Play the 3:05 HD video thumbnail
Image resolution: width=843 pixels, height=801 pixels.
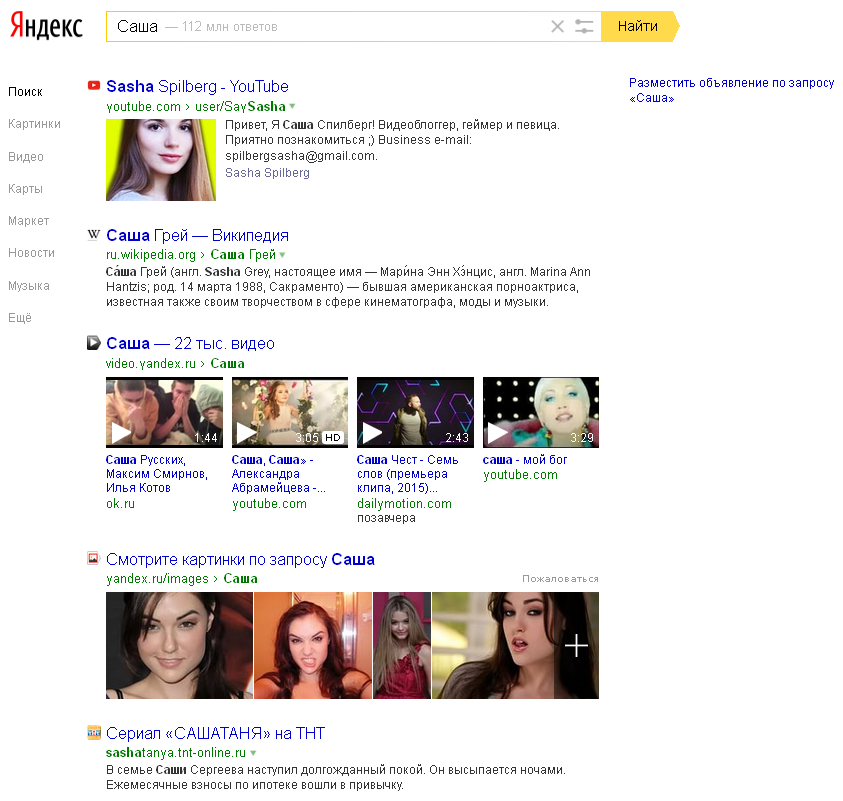290,412
